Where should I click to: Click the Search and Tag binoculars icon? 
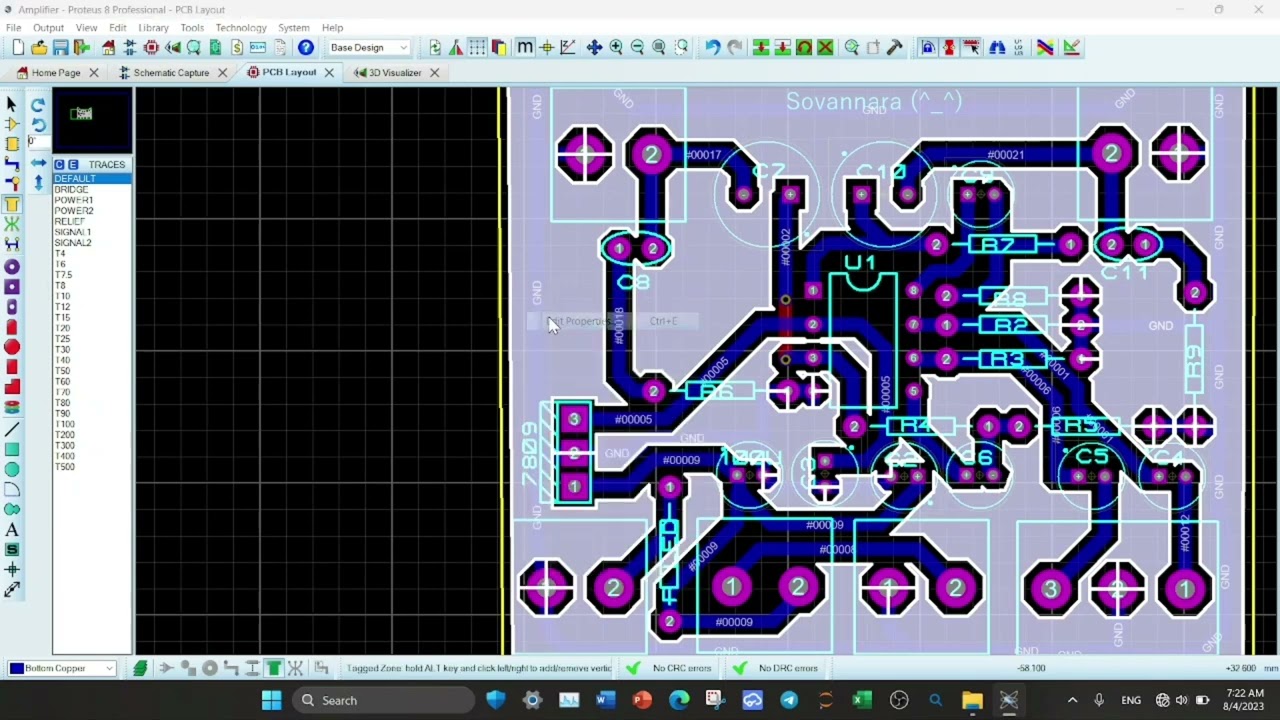pyautogui.click(x=997, y=47)
